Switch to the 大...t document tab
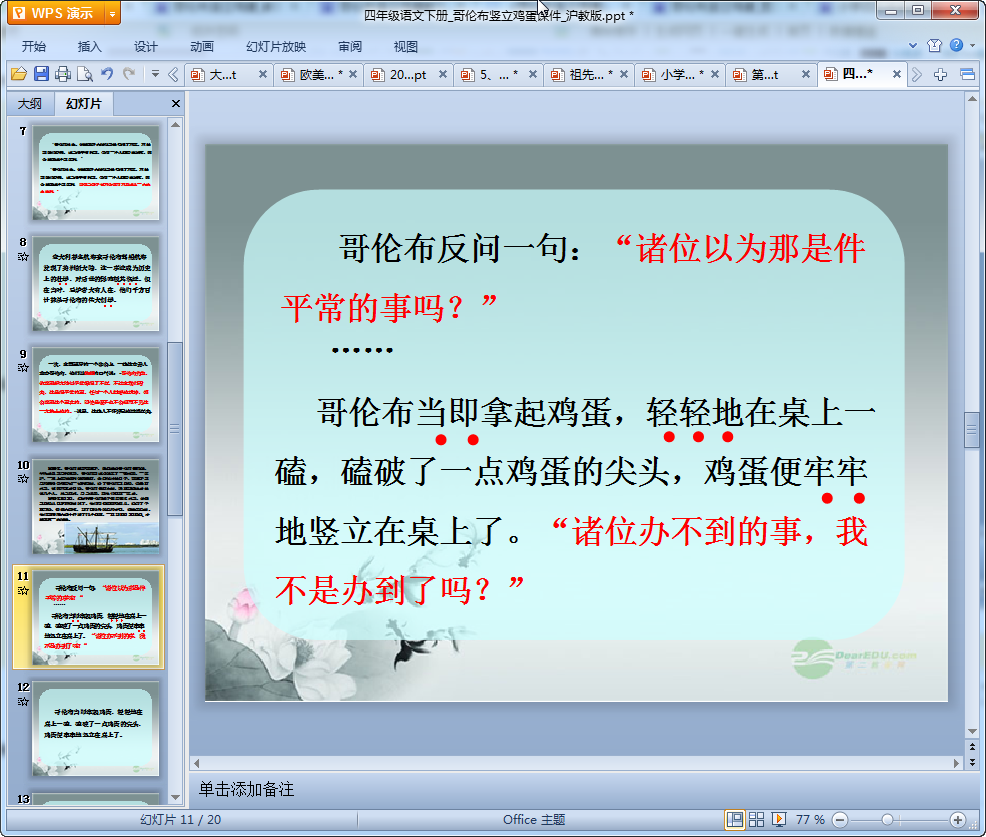The width and height of the screenshot is (986, 837). tap(223, 75)
